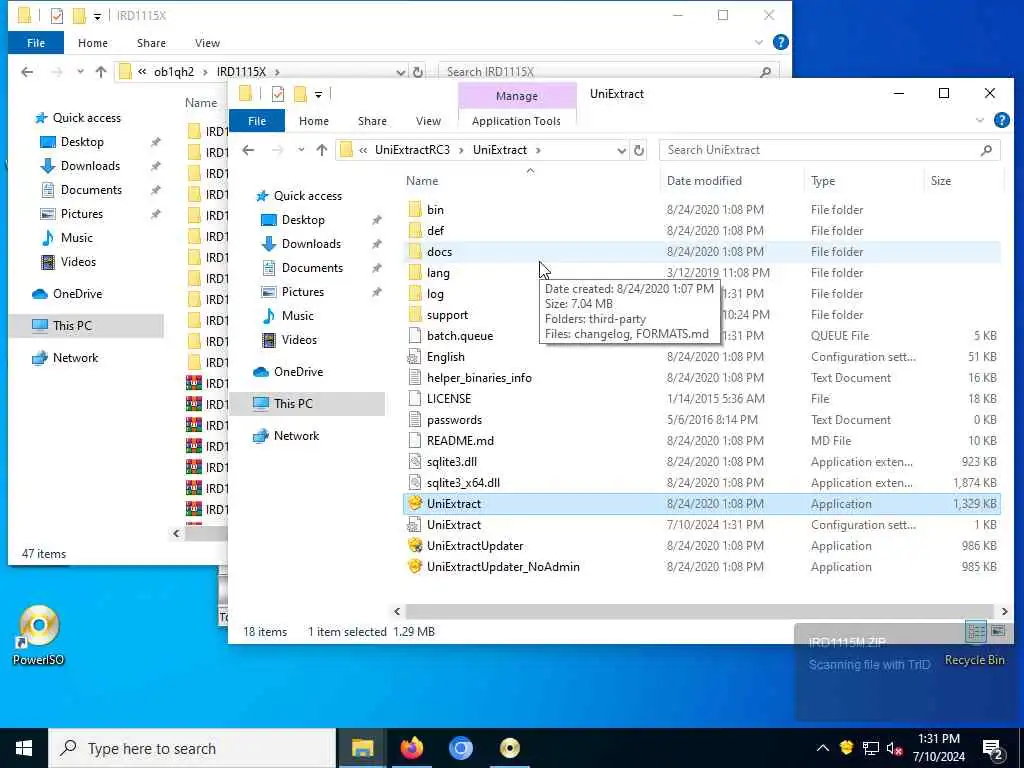
Task: Click the Windows taskbar search box
Action: pyautogui.click(x=192, y=748)
